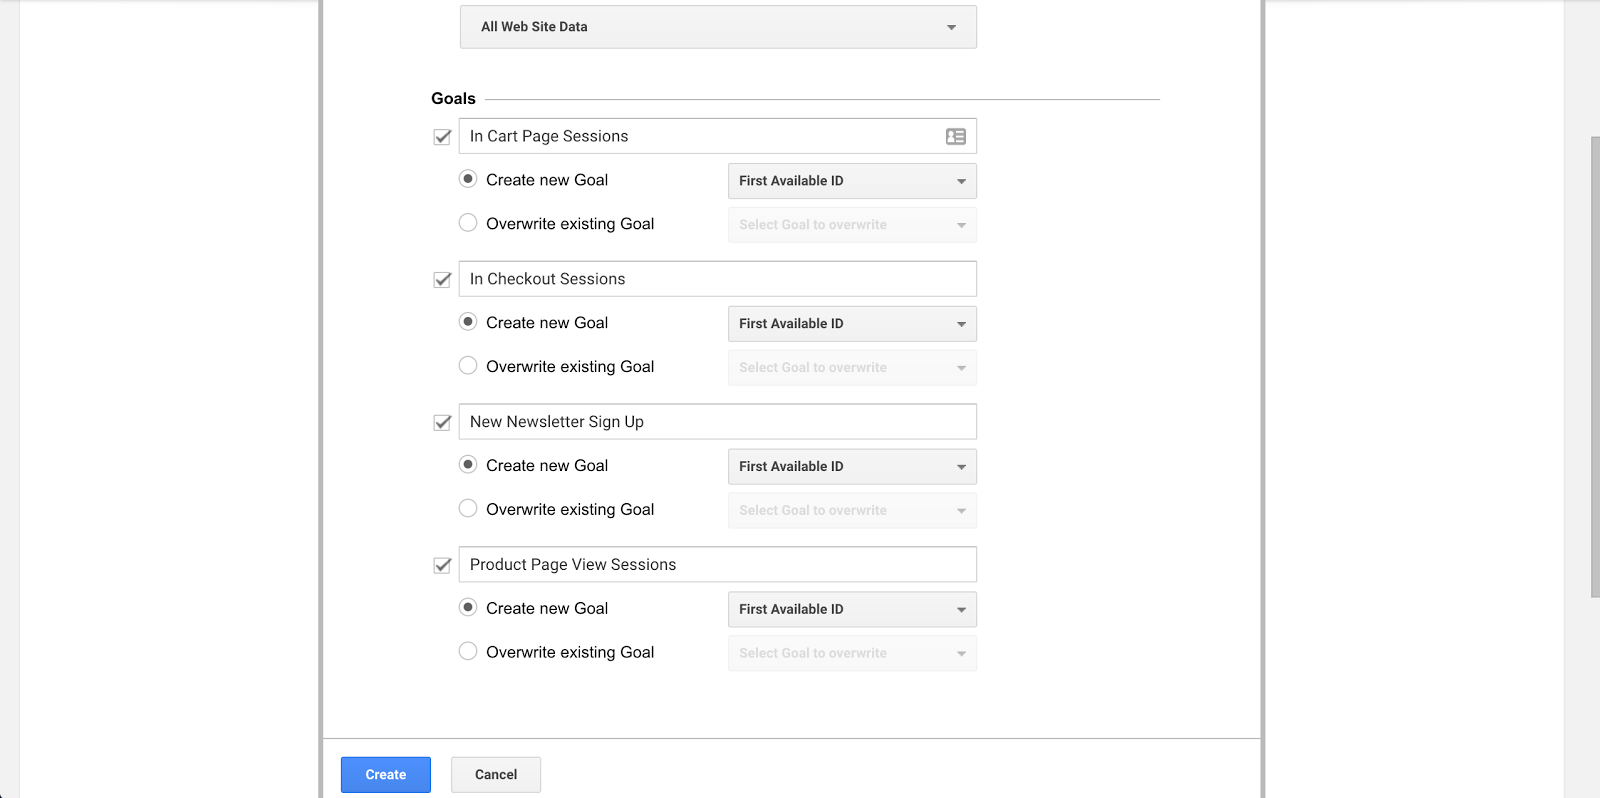1600x798 pixels.
Task: Click the New Newsletter Sign Up name field
Action: [717, 422]
